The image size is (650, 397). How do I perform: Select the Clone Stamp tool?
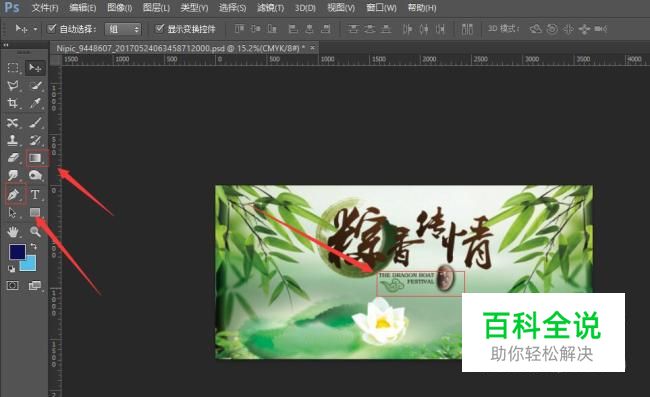(x=13, y=140)
